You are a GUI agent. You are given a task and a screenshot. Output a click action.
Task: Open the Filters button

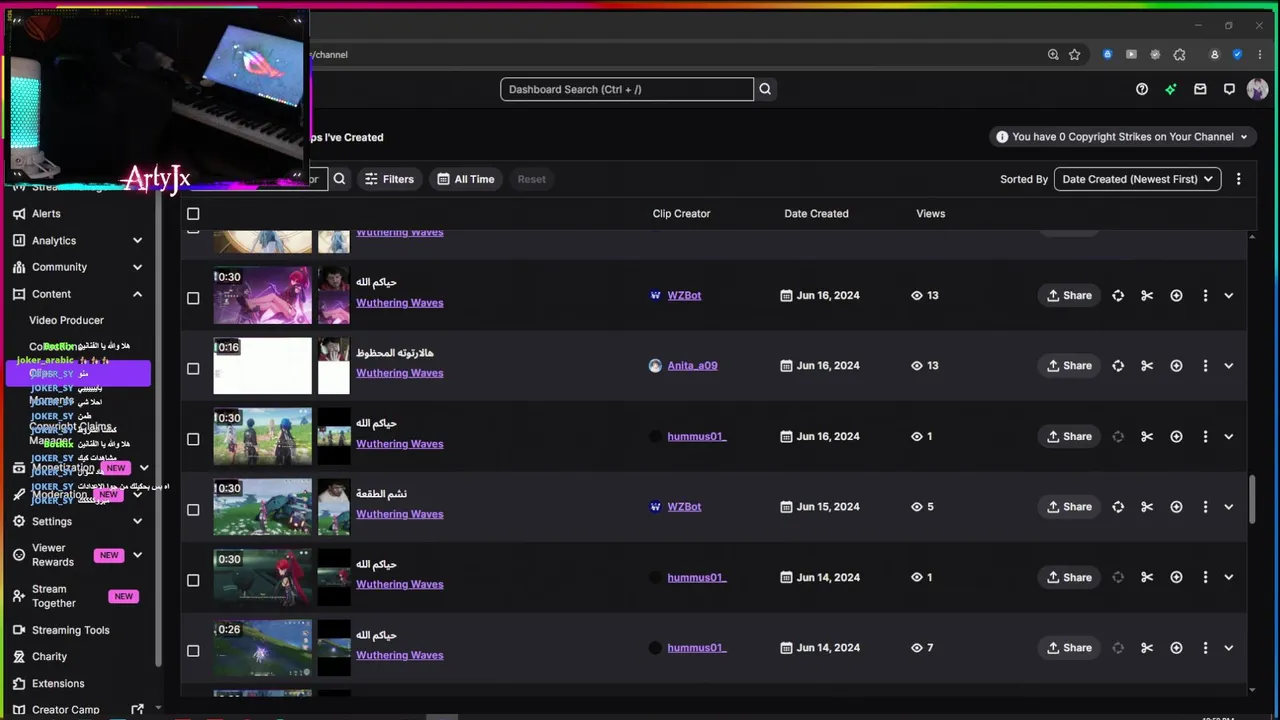click(x=389, y=179)
